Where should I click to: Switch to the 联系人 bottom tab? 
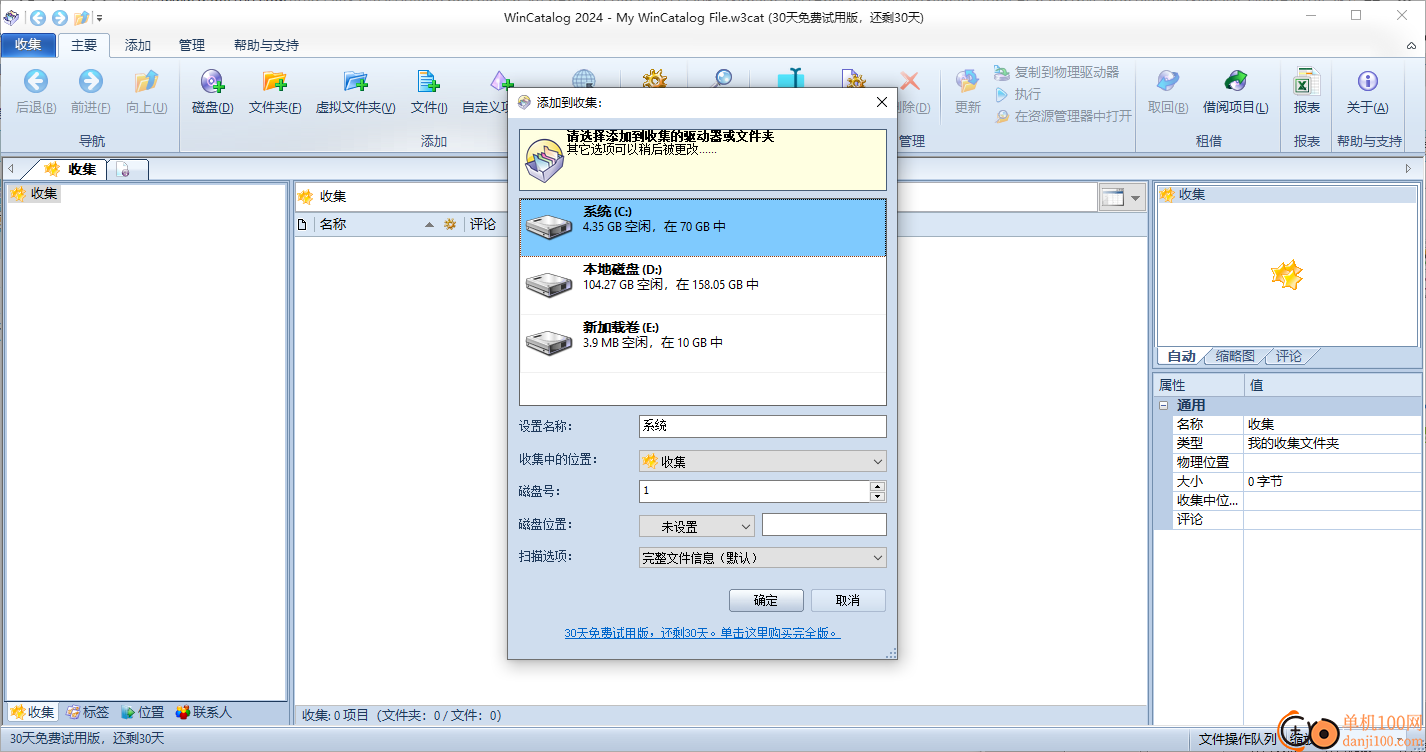tap(204, 713)
